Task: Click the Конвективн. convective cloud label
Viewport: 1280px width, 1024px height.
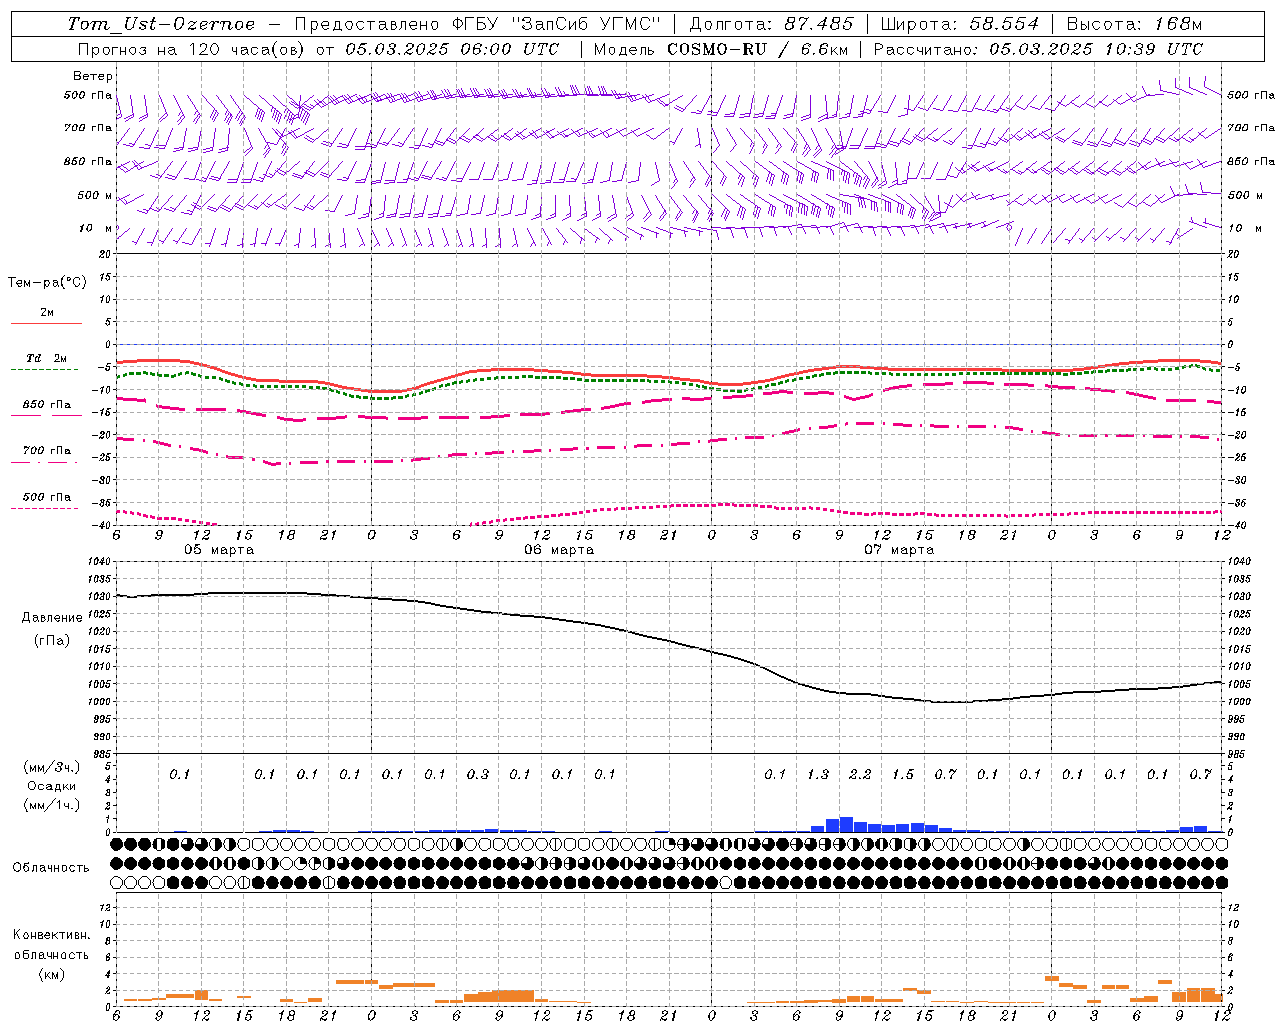Action: tap(51, 935)
